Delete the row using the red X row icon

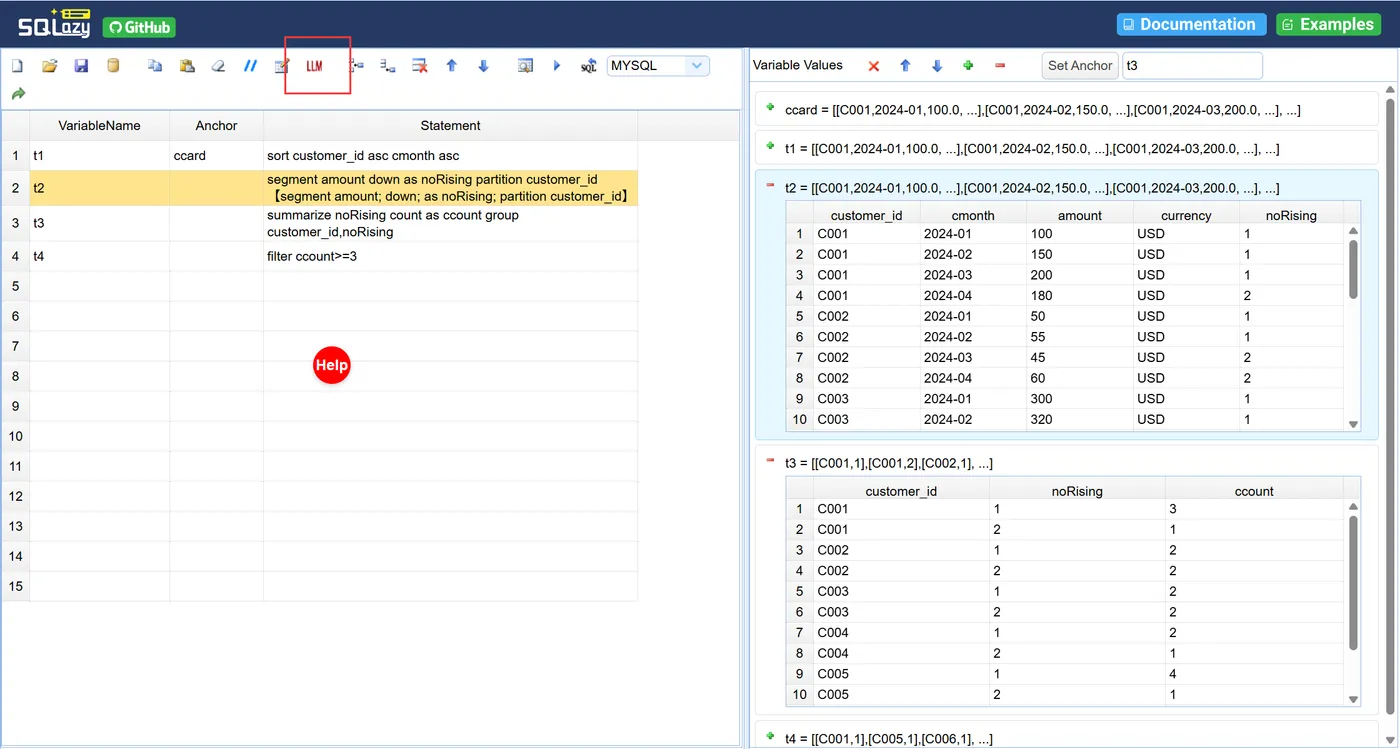click(421, 66)
